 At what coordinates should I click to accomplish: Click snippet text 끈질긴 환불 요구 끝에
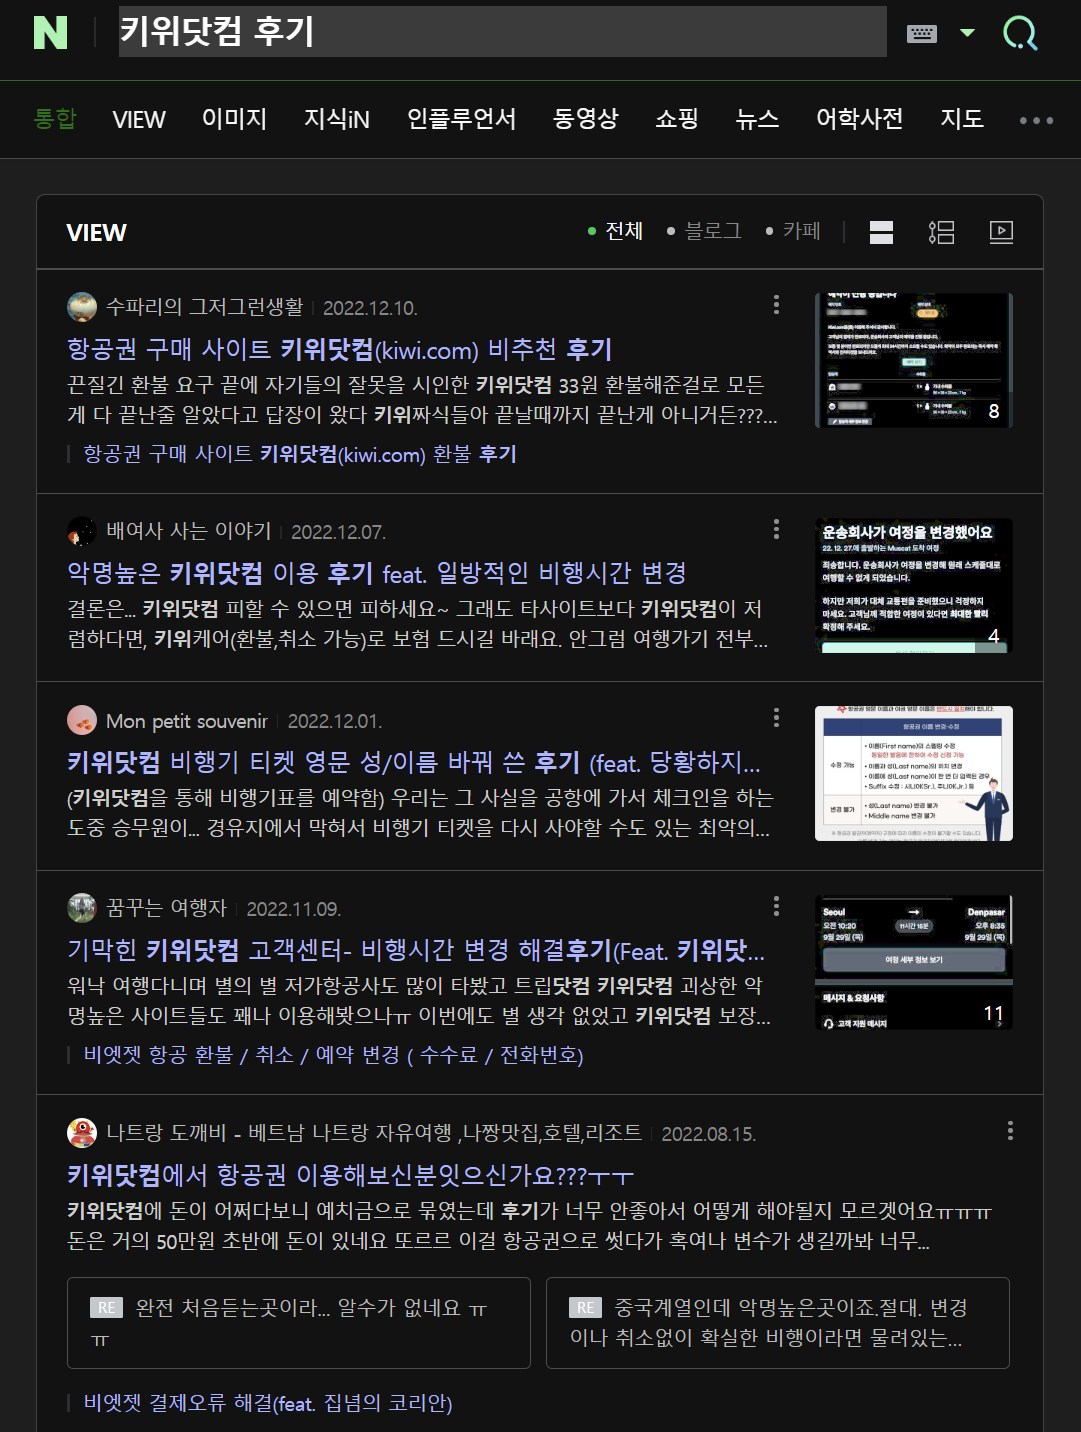pos(422,400)
